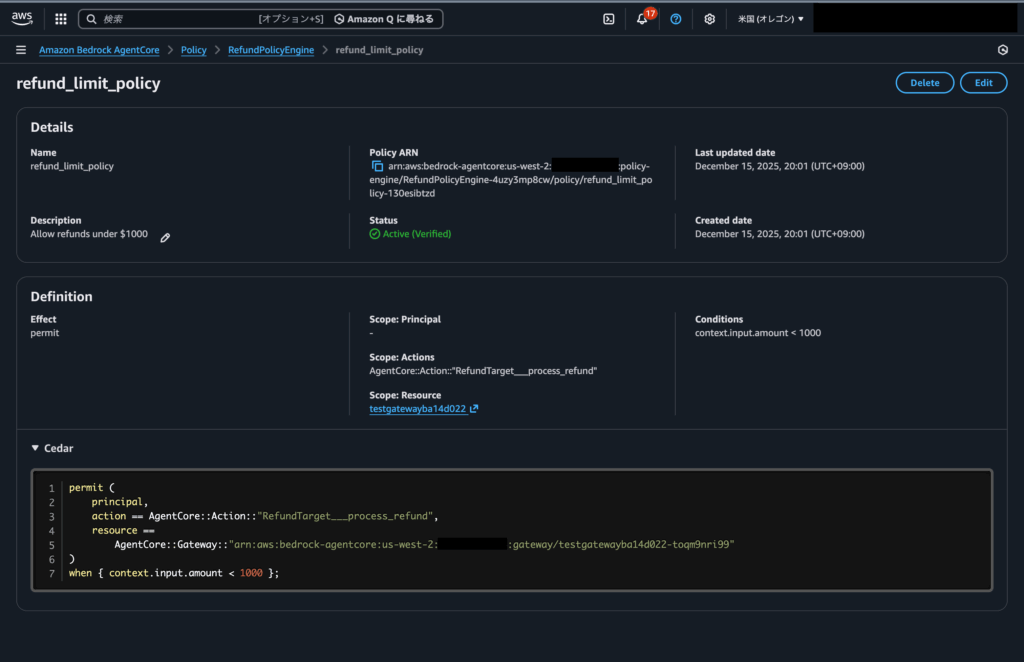The image size is (1024, 662).
Task: Open the AWS services grid menu
Action: (61, 19)
